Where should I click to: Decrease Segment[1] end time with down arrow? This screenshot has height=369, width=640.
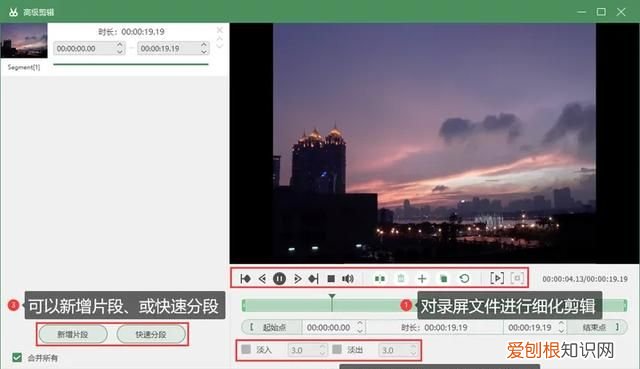tap(204, 51)
